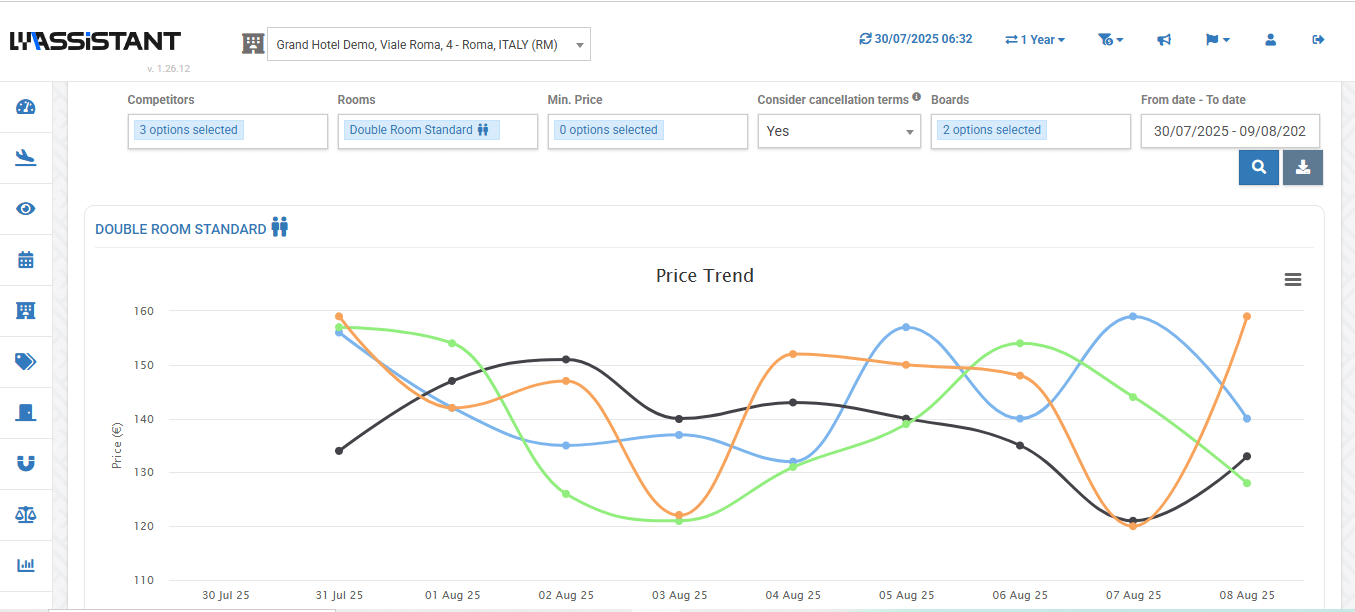Open the price filter funnel menu
The width and height of the screenshot is (1355, 612).
pos(1109,40)
